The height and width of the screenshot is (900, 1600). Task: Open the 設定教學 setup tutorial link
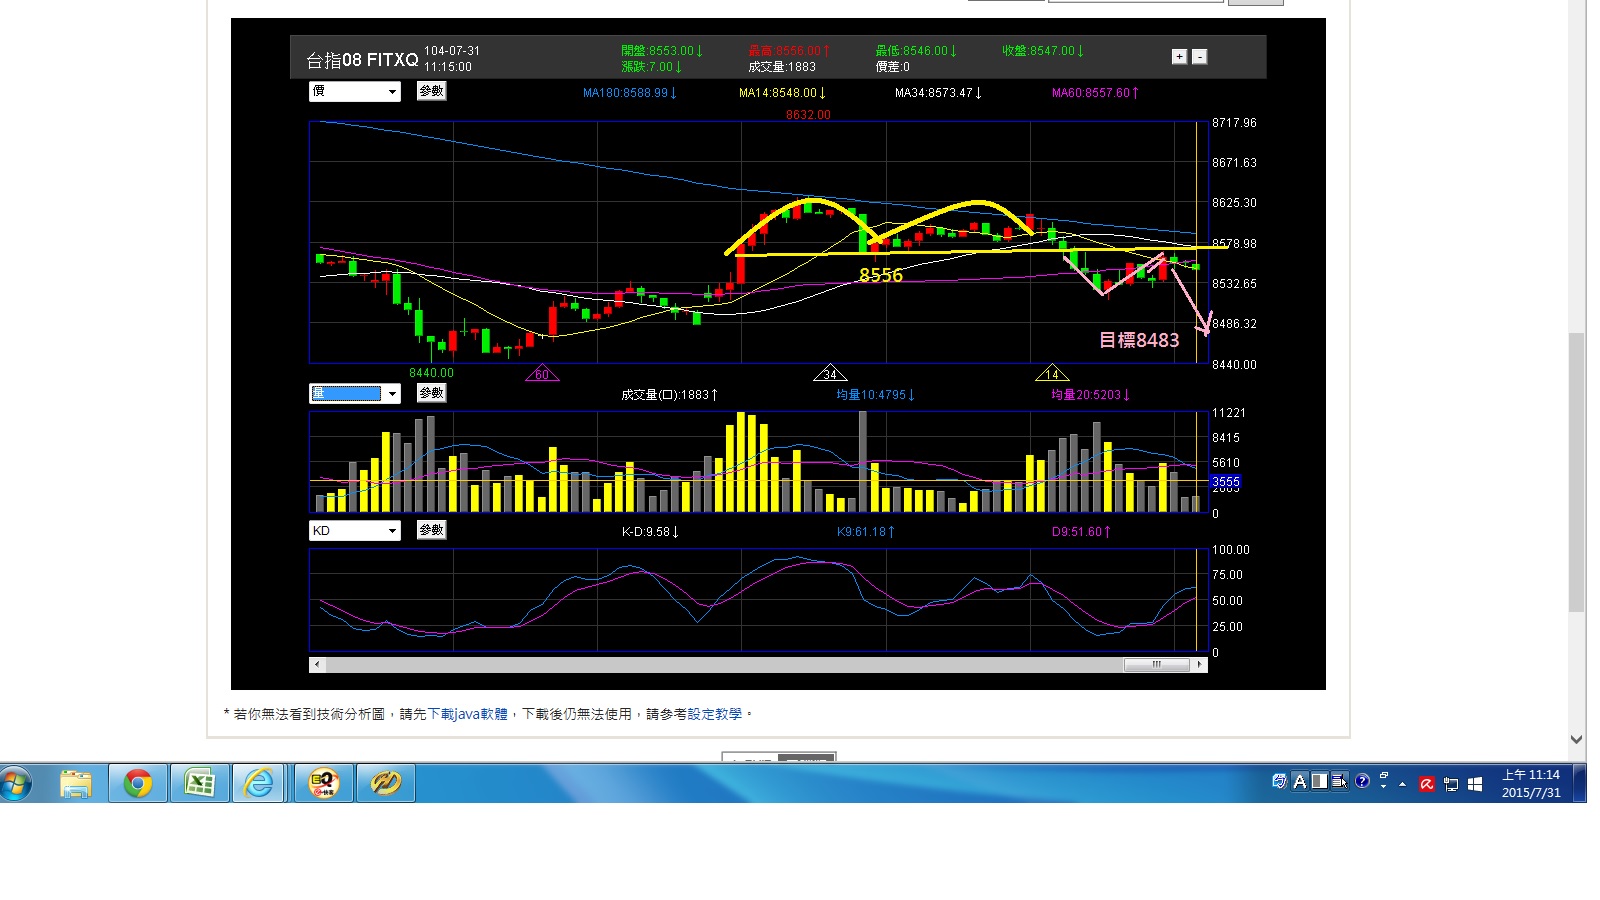click(714, 714)
